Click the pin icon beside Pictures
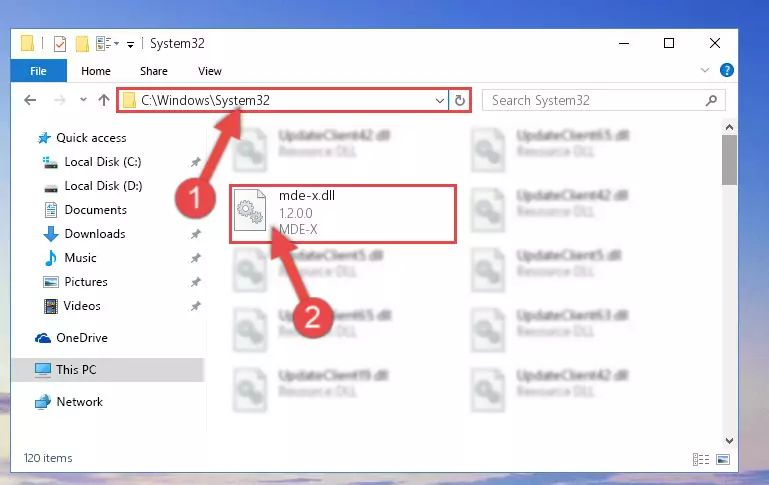The image size is (769, 485). [x=196, y=282]
